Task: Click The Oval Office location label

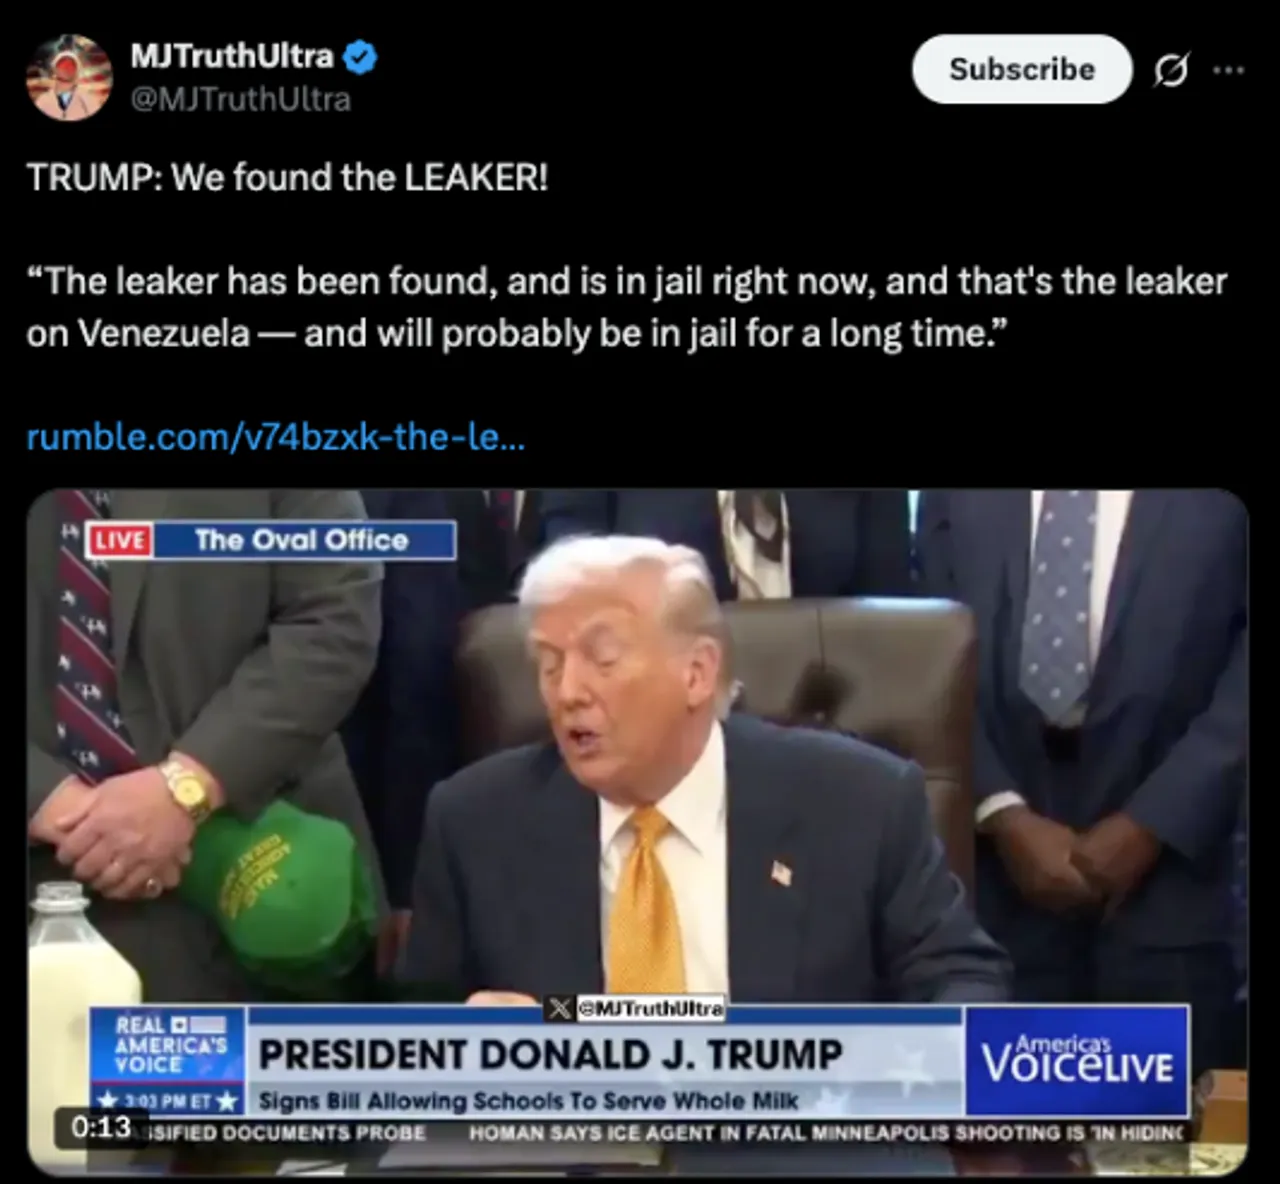Action: click(302, 541)
